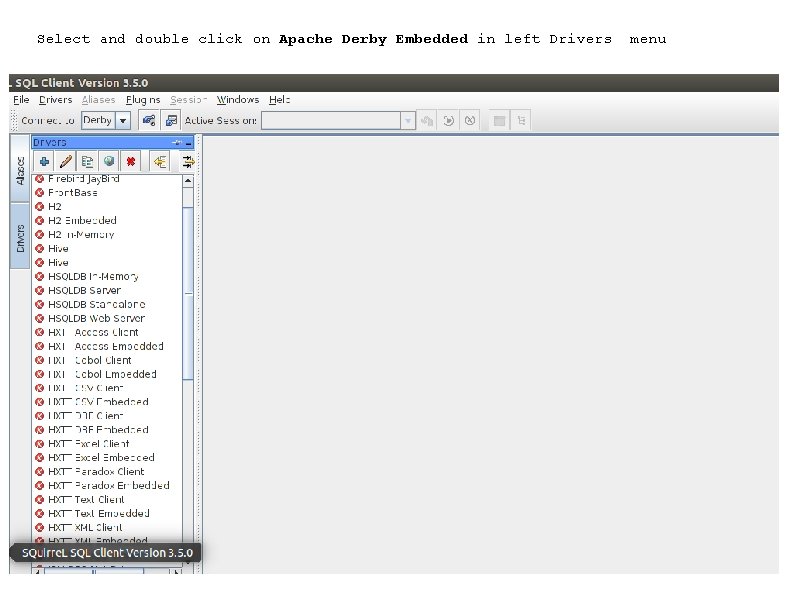Select HXTT Access Embedded driver row

(x=107, y=346)
